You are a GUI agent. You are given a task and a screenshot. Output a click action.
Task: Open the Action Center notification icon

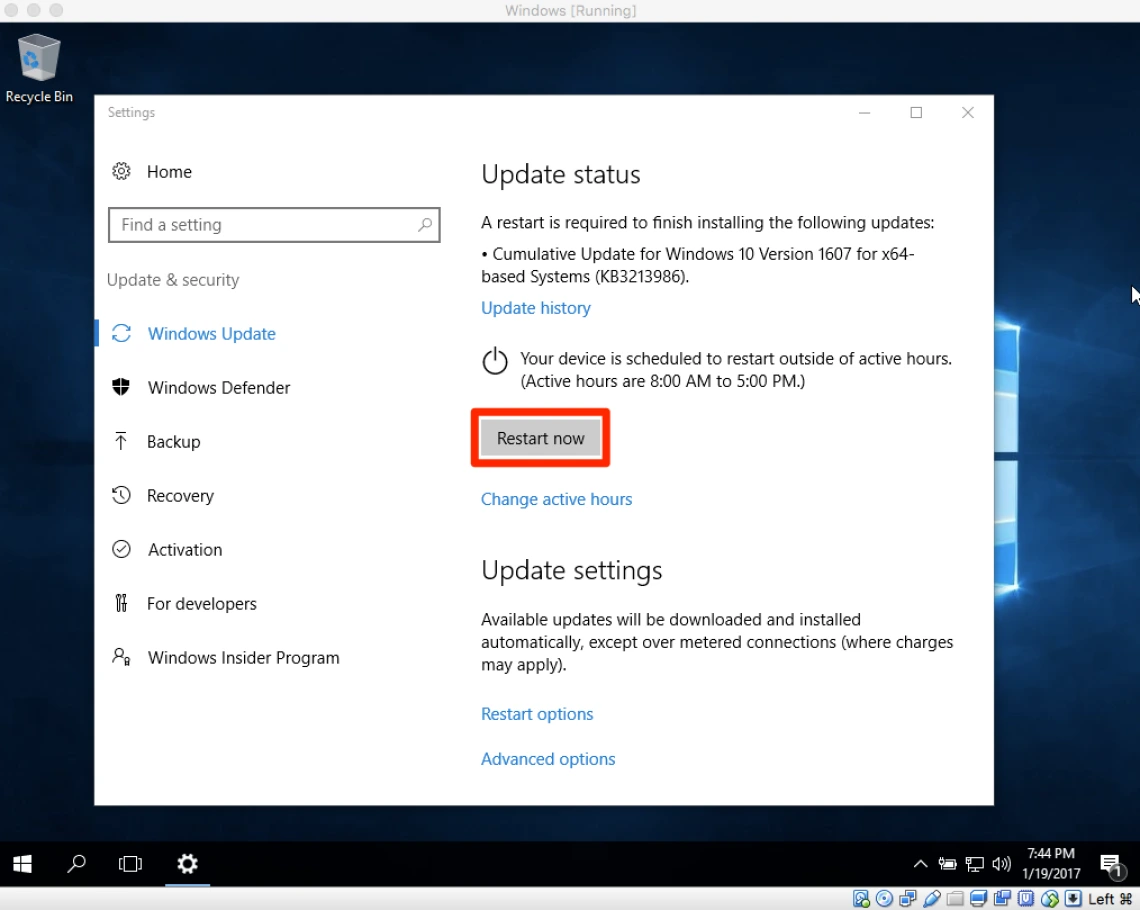click(1112, 866)
